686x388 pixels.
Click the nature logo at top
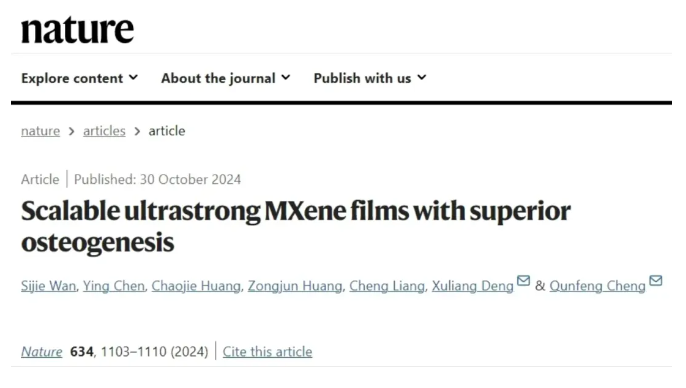(x=77, y=30)
